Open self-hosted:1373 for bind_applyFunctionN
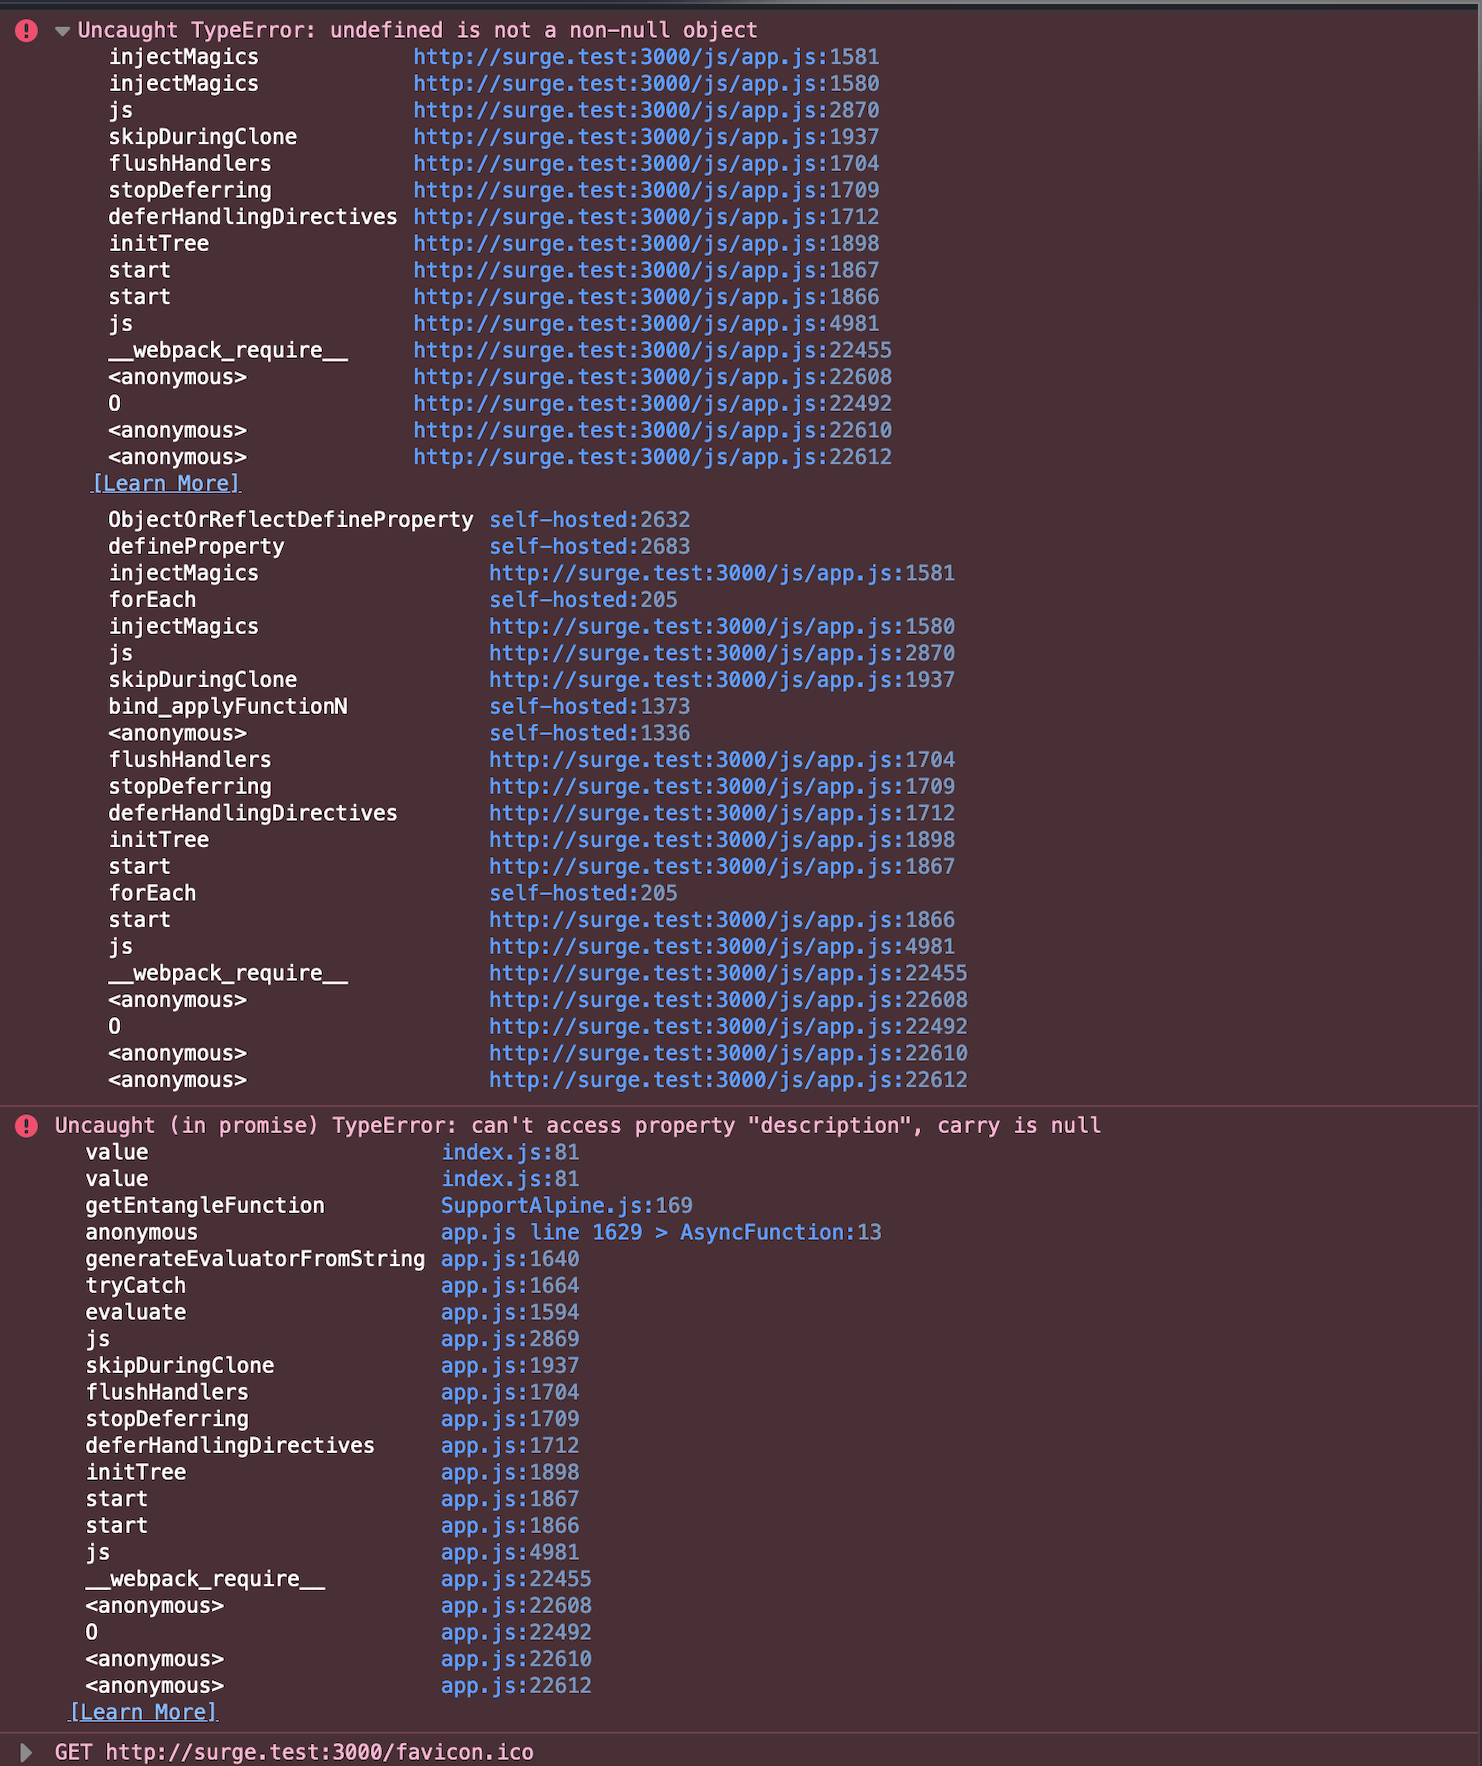 pos(589,706)
